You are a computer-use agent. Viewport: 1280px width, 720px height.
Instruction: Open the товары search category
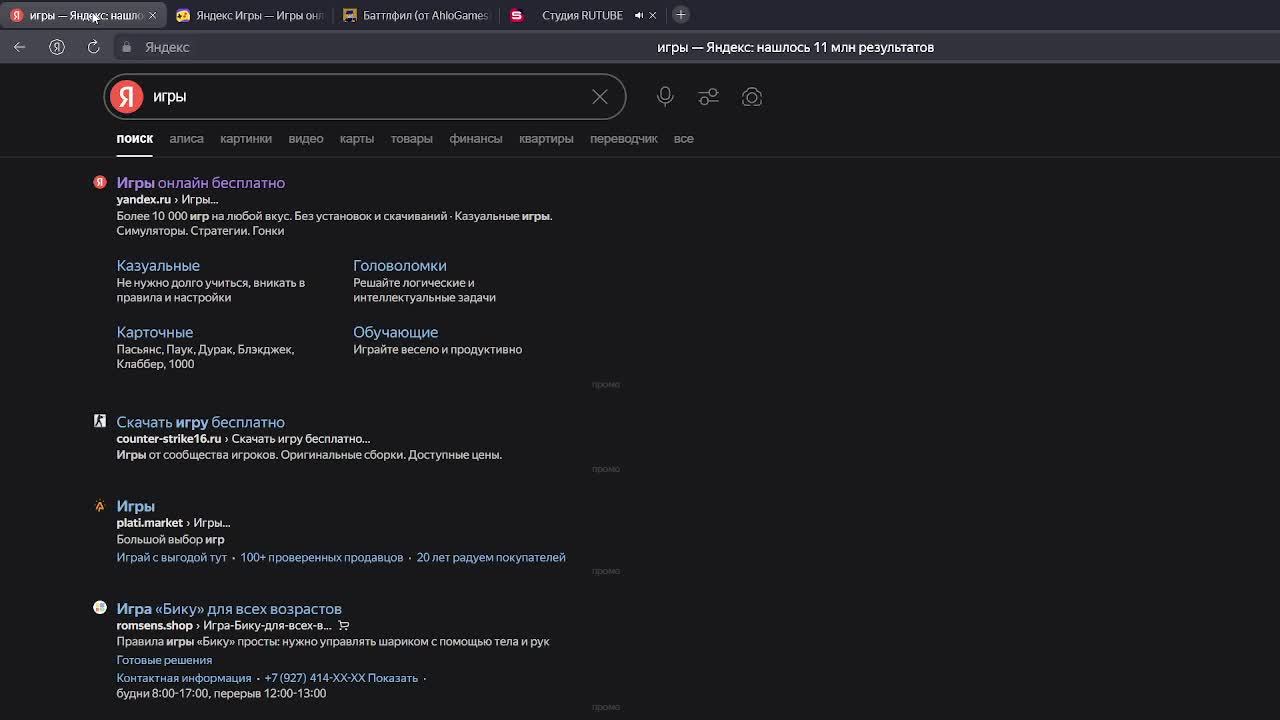(411, 139)
